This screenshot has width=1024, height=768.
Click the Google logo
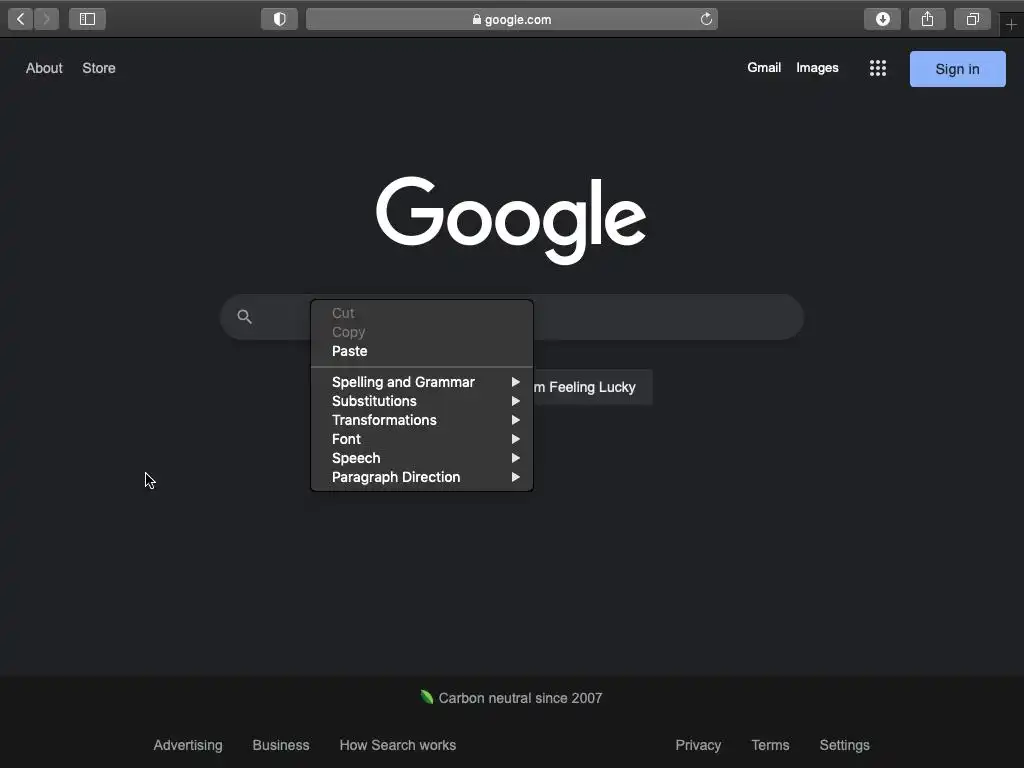pyautogui.click(x=511, y=220)
